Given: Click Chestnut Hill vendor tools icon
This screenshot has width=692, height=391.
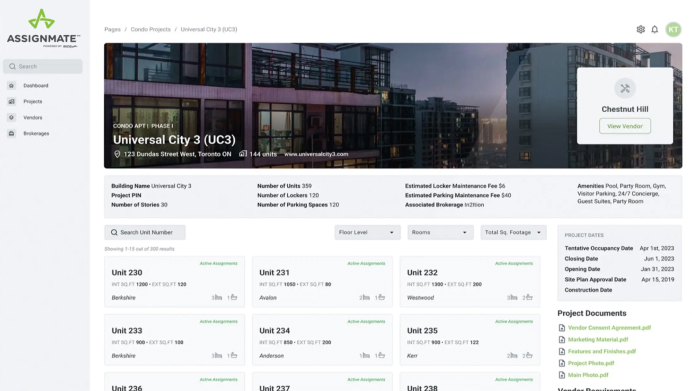Looking at the screenshot, I should point(625,88).
